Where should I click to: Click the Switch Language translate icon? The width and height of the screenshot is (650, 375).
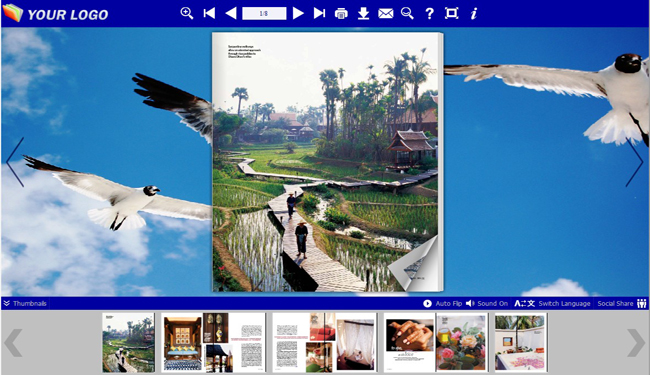(524, 303)
